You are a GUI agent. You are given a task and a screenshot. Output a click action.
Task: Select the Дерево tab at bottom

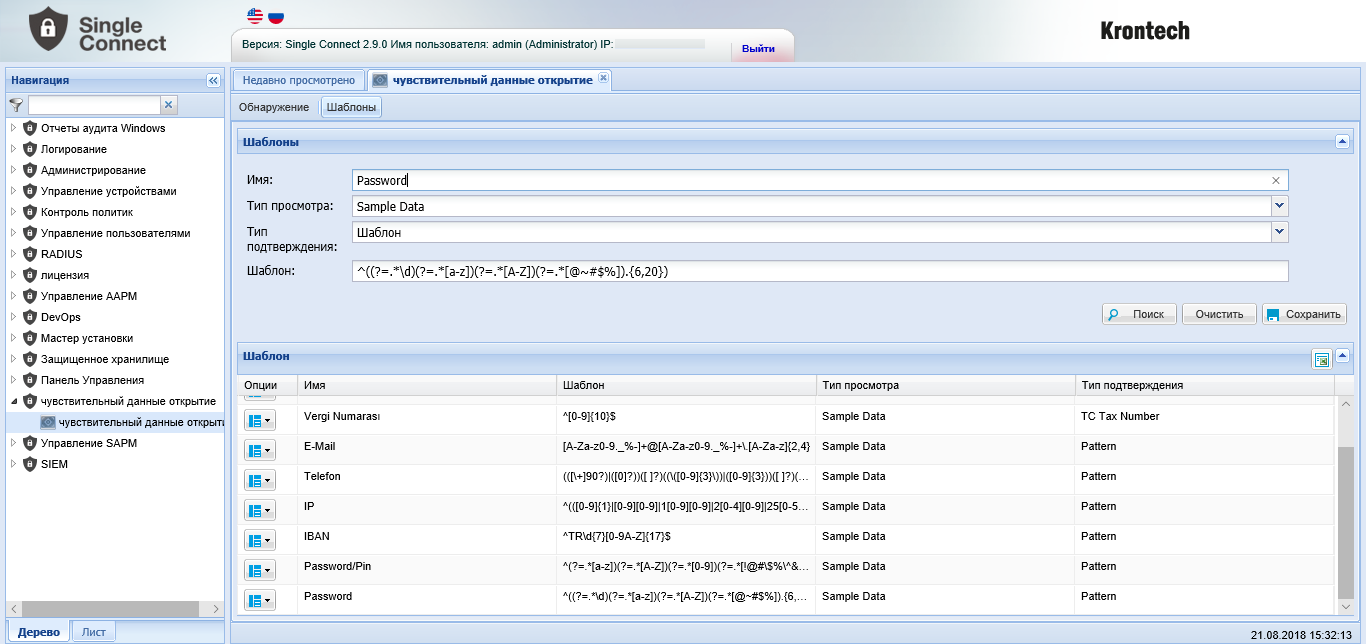(x=38, y=631)
